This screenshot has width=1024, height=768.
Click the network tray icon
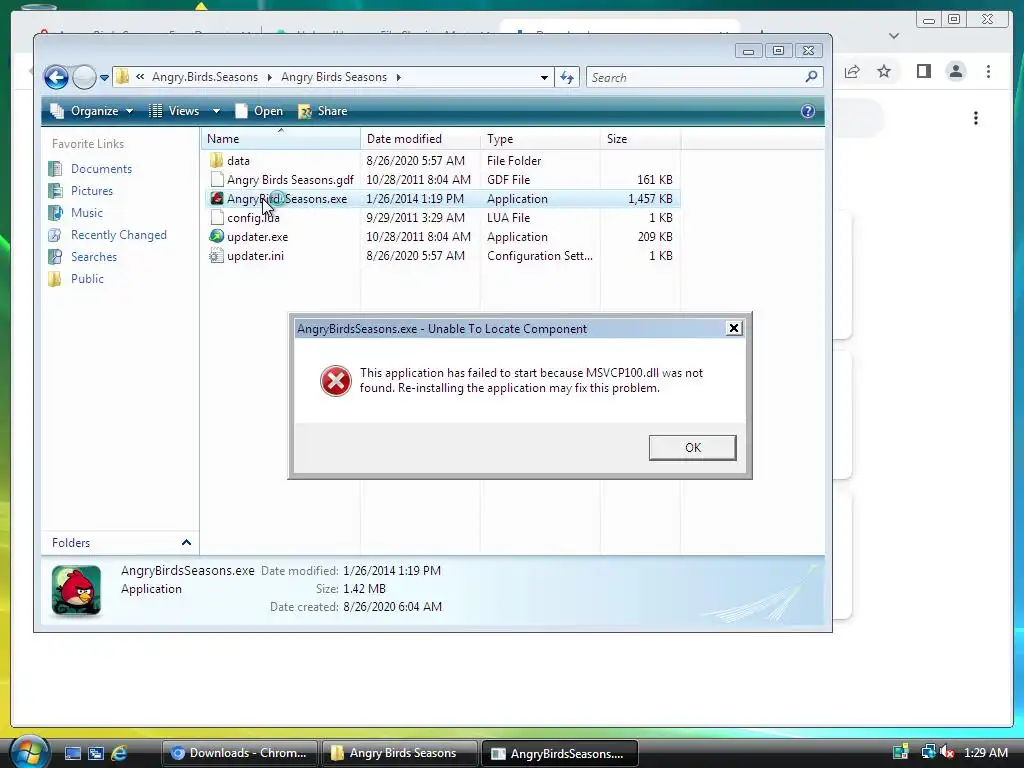pos(928,752)
